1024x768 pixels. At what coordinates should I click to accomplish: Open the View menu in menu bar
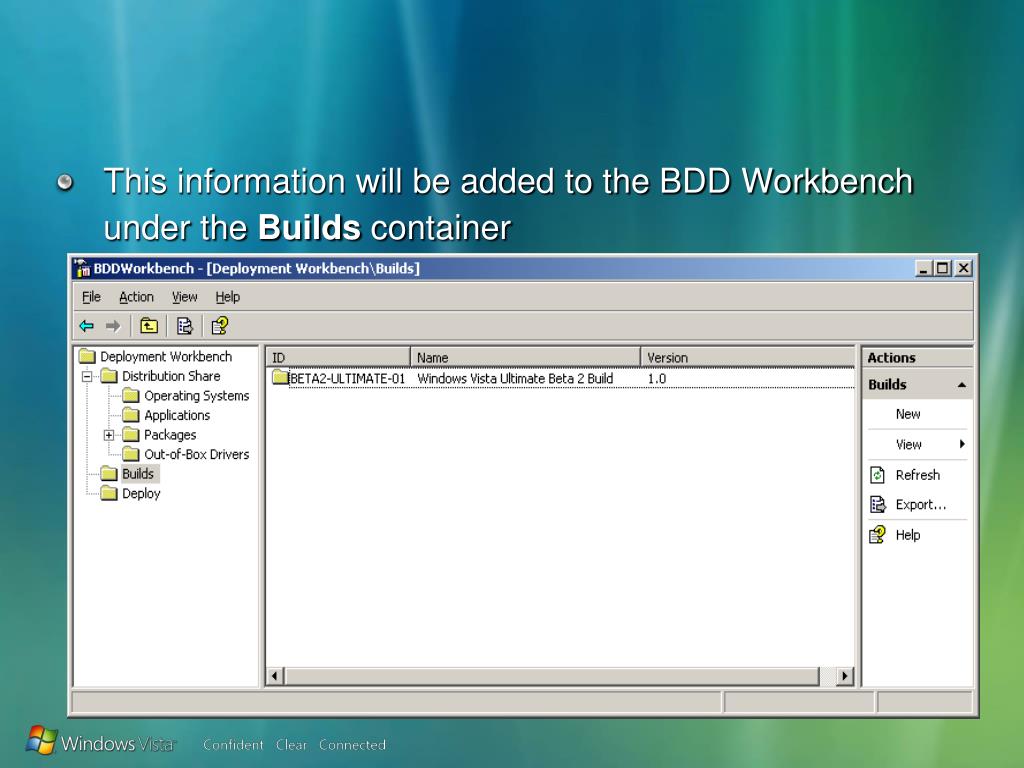click(x=184, y=297)
